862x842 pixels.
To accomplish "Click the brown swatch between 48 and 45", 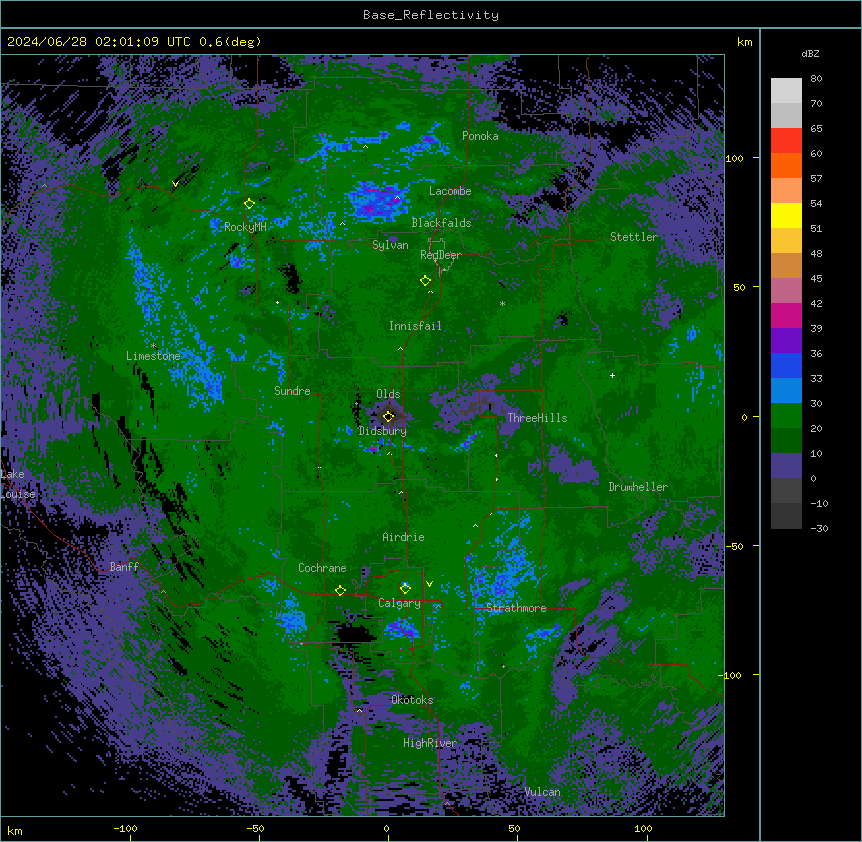I will pyautogui.click(x=786, y=265).
